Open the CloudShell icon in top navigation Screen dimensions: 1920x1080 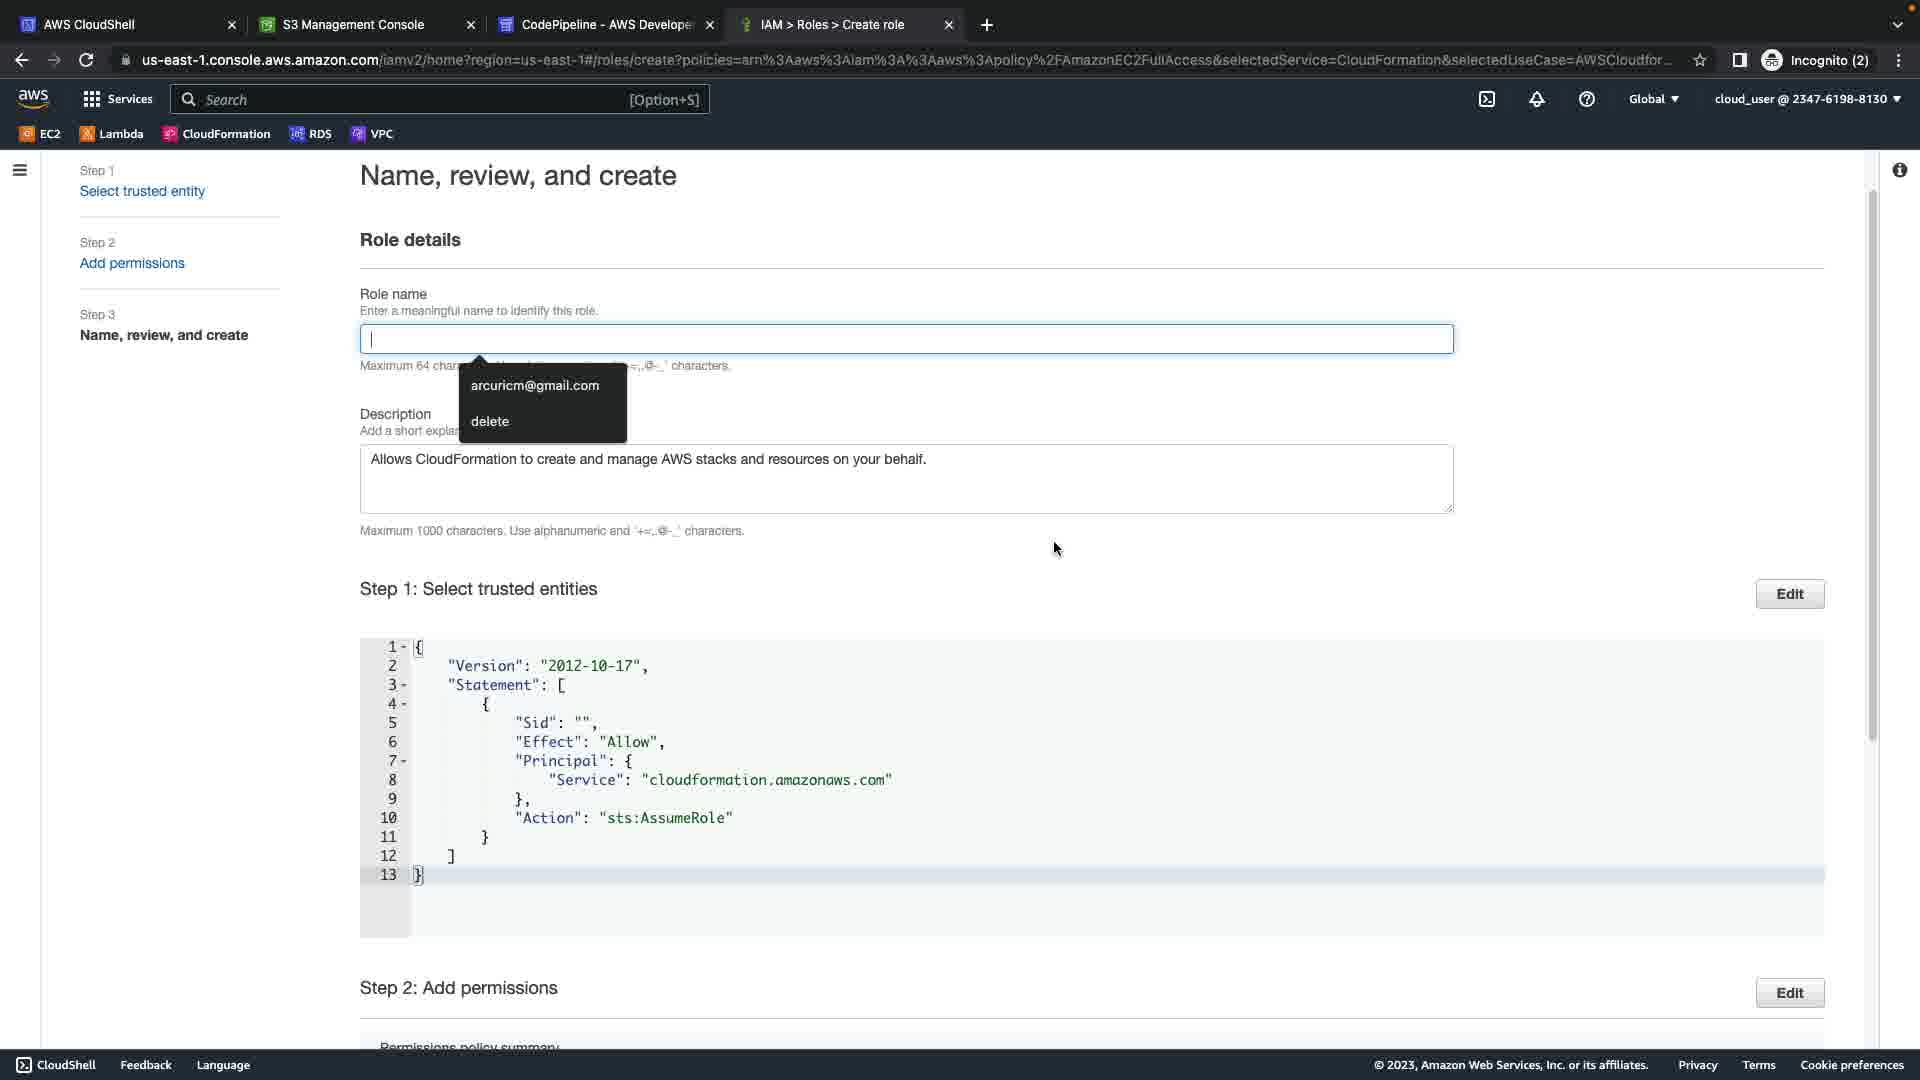click(1487, 99)
